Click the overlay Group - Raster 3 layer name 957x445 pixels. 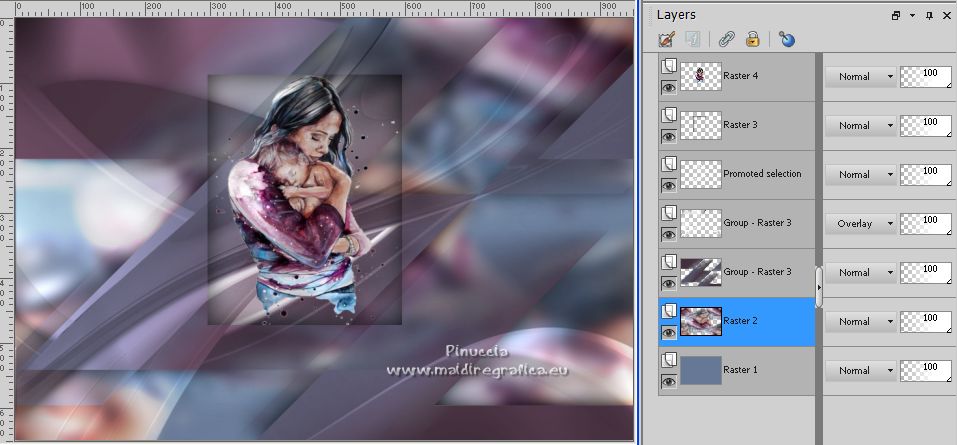(757, 223)
